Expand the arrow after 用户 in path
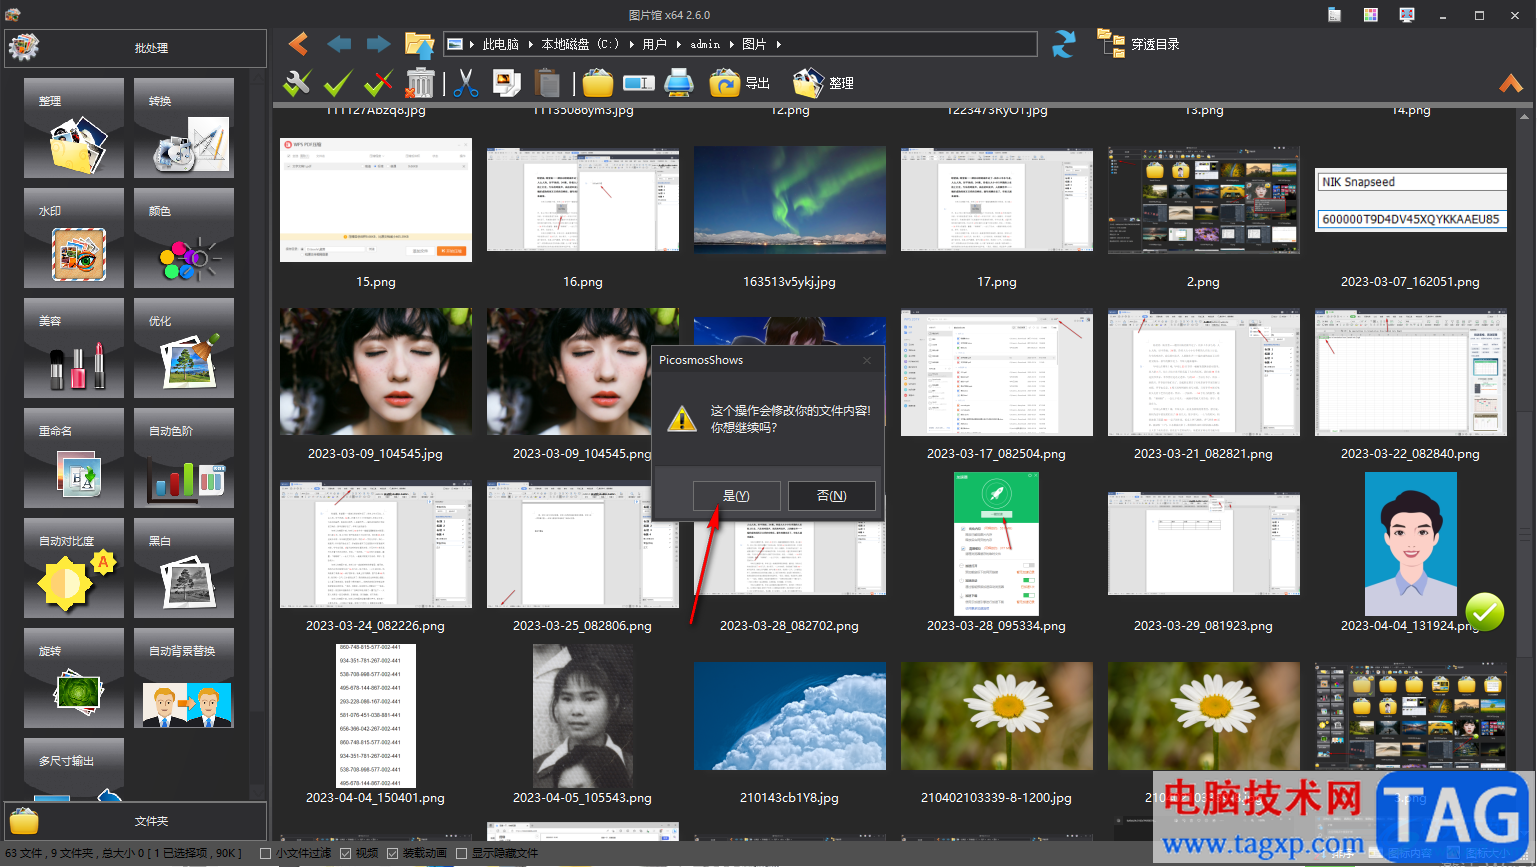 click(x=678, y=44)
